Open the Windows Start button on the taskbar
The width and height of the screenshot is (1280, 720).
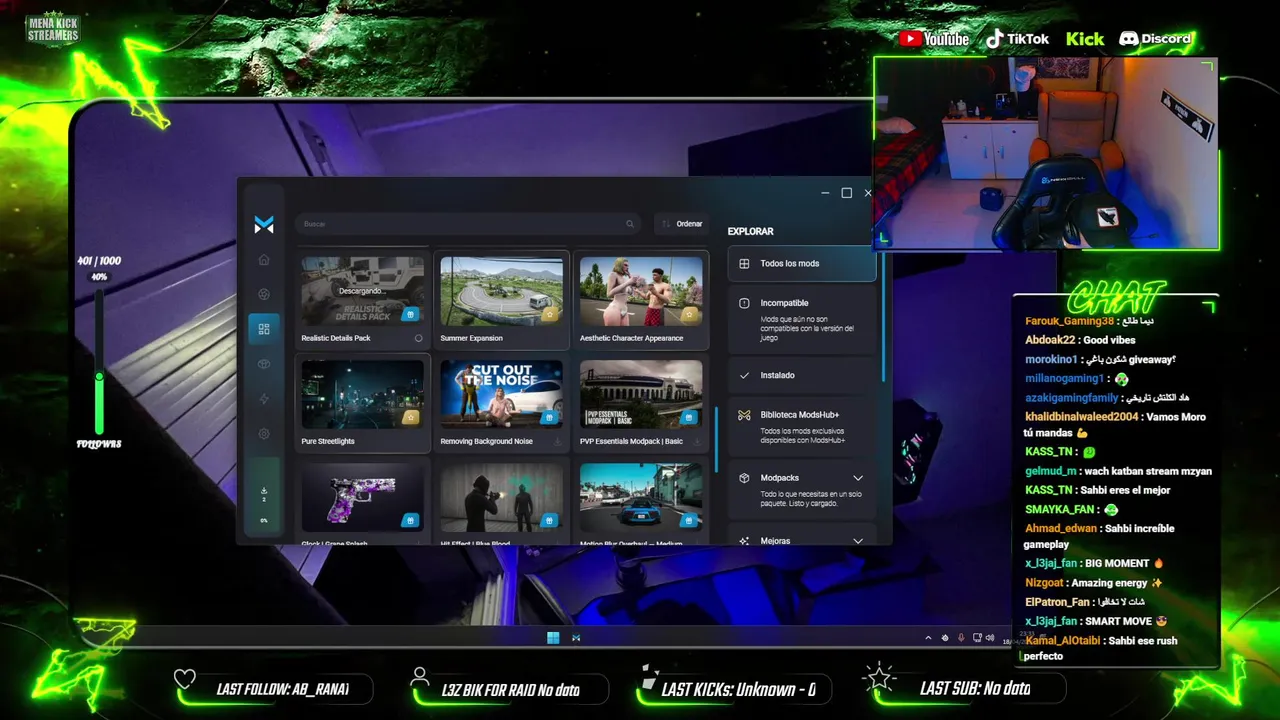[x=553, y=638]
